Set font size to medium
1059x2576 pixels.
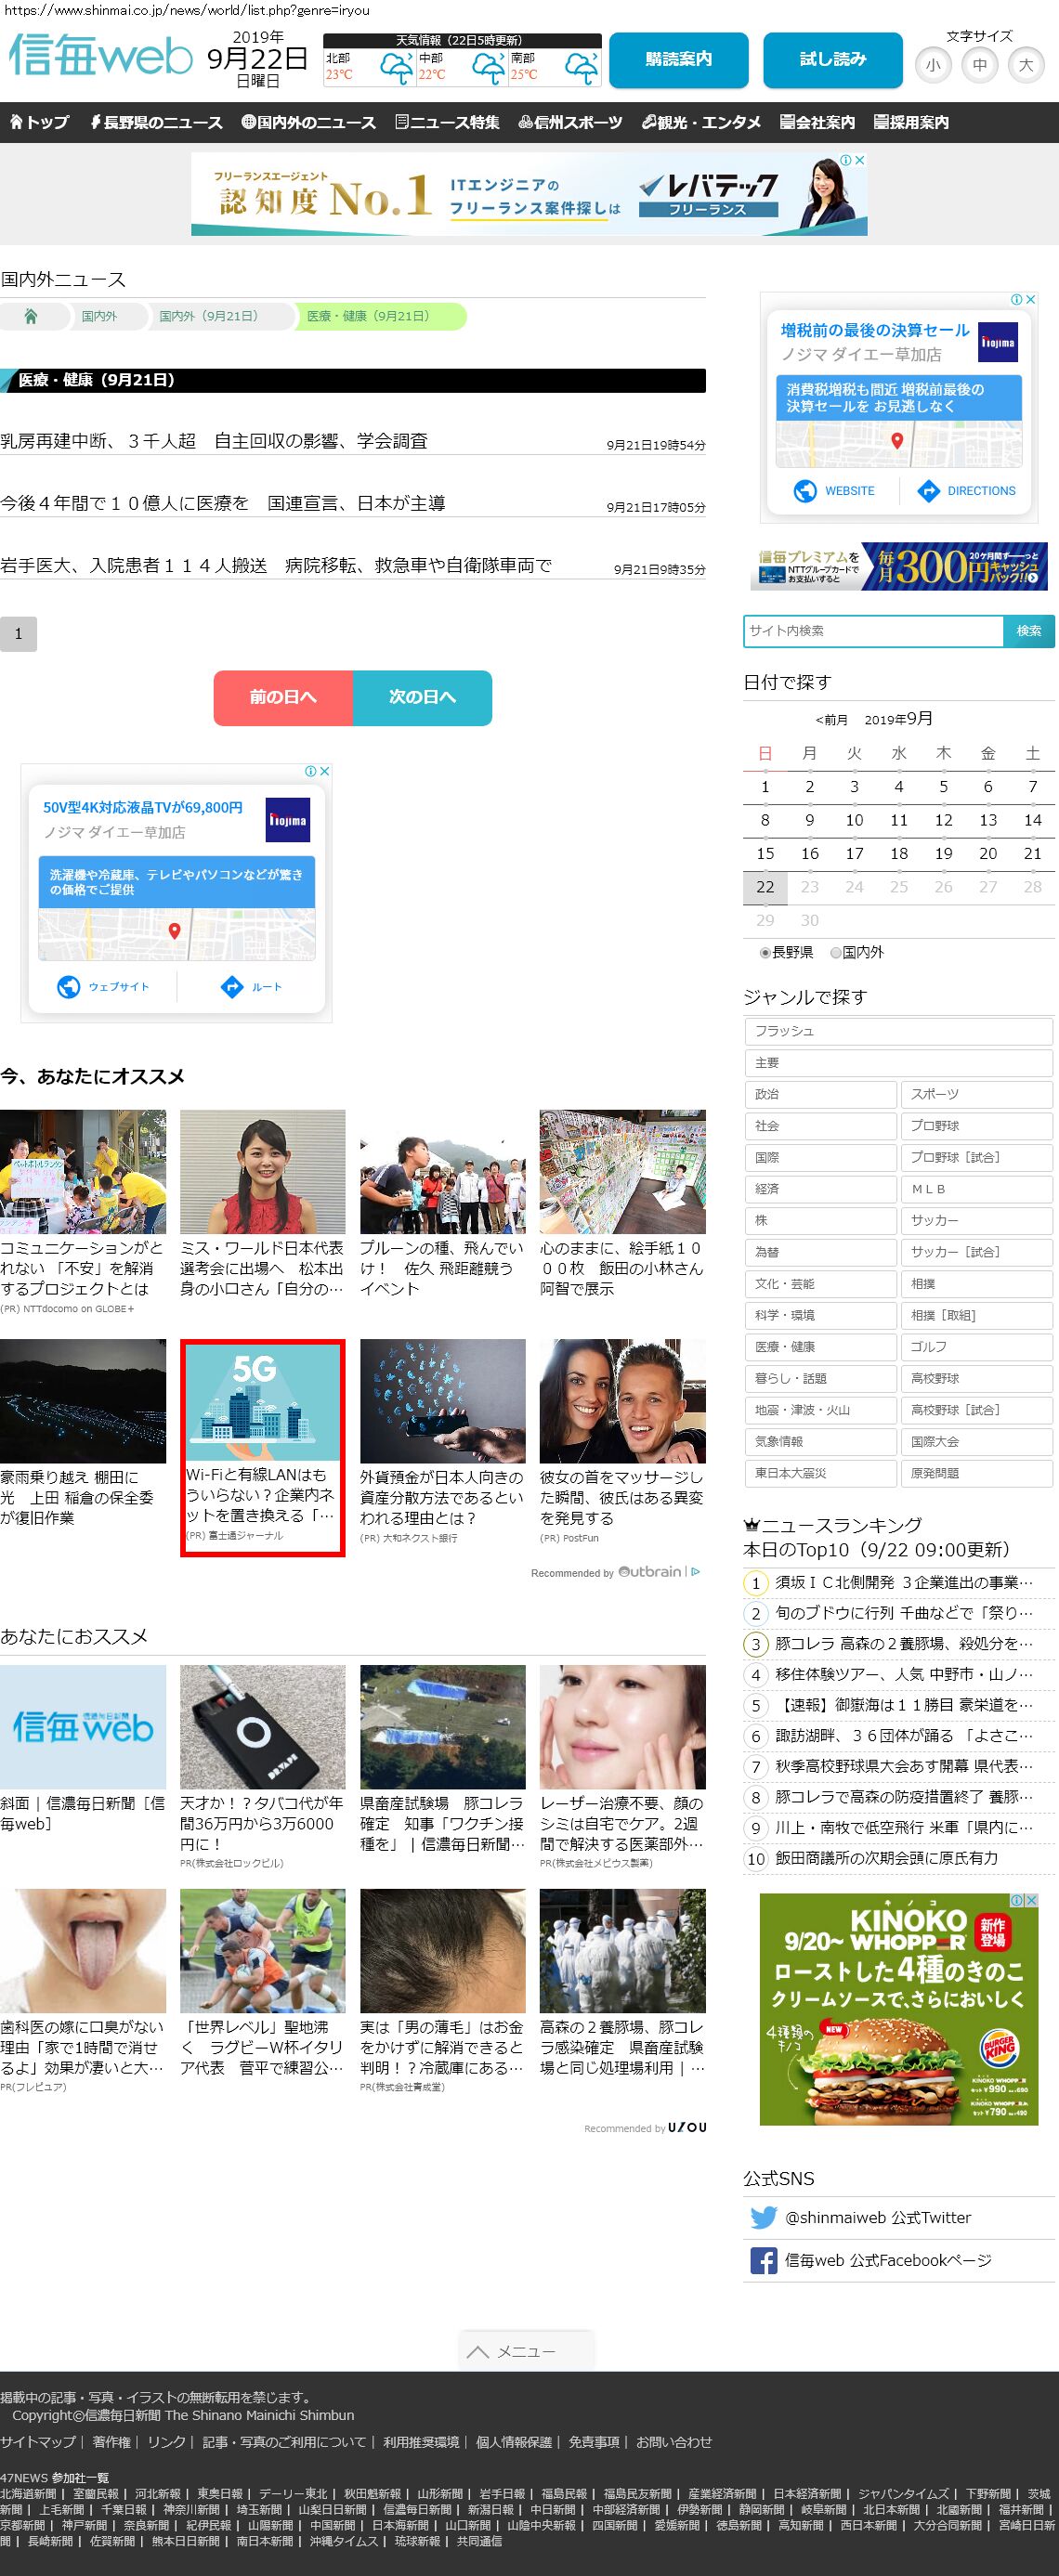click(979, 66)
